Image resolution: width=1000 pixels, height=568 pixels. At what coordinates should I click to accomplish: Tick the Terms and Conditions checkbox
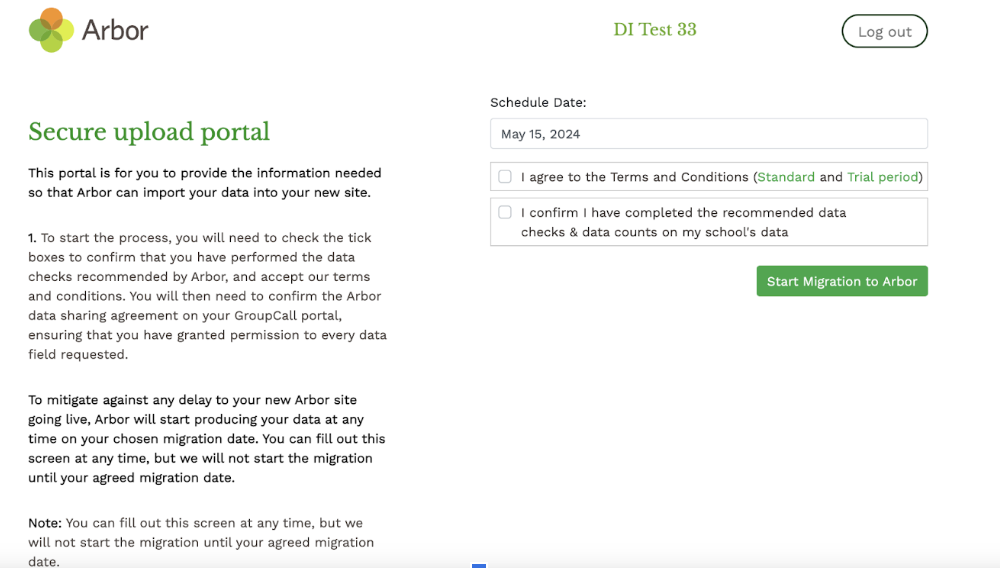(x=505, y=177)
